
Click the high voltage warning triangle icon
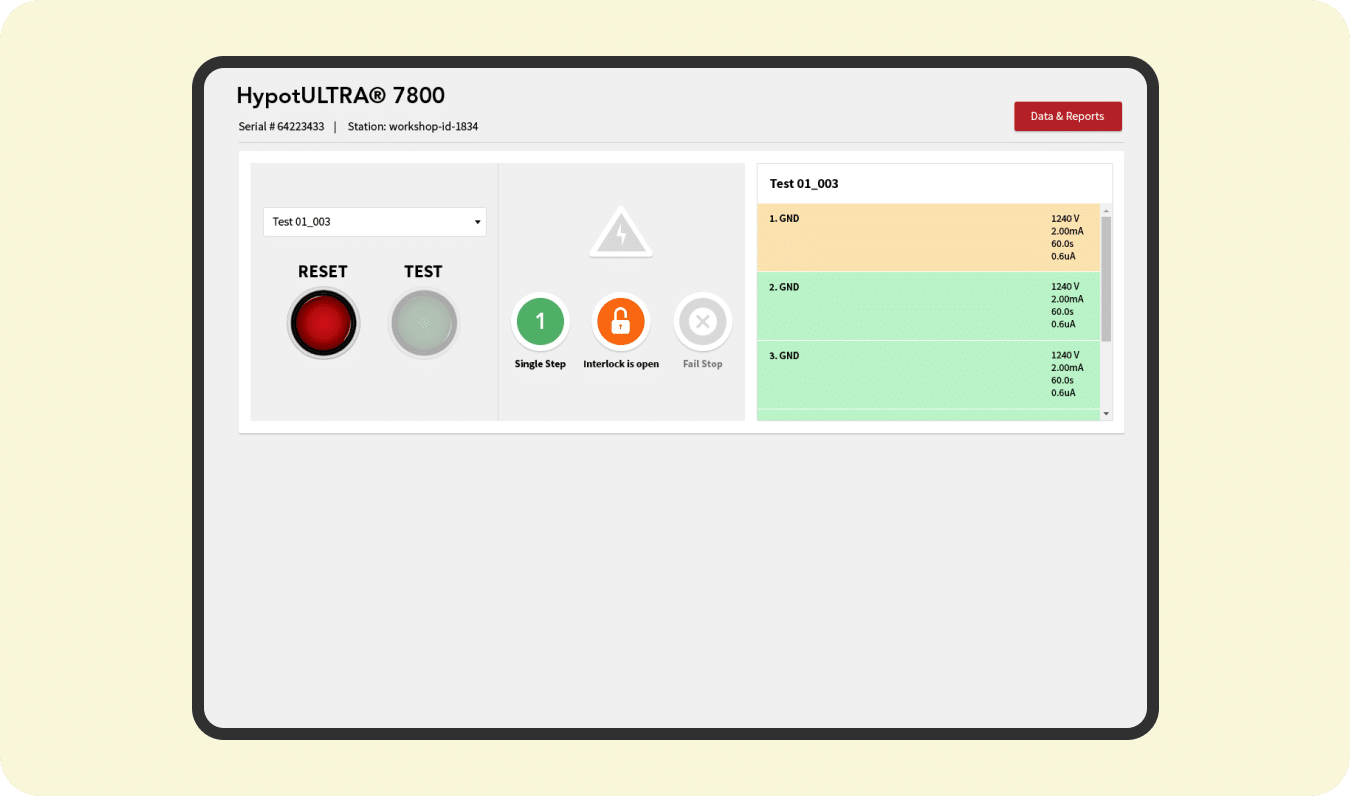pyautogui.click(x=621, y=233)
